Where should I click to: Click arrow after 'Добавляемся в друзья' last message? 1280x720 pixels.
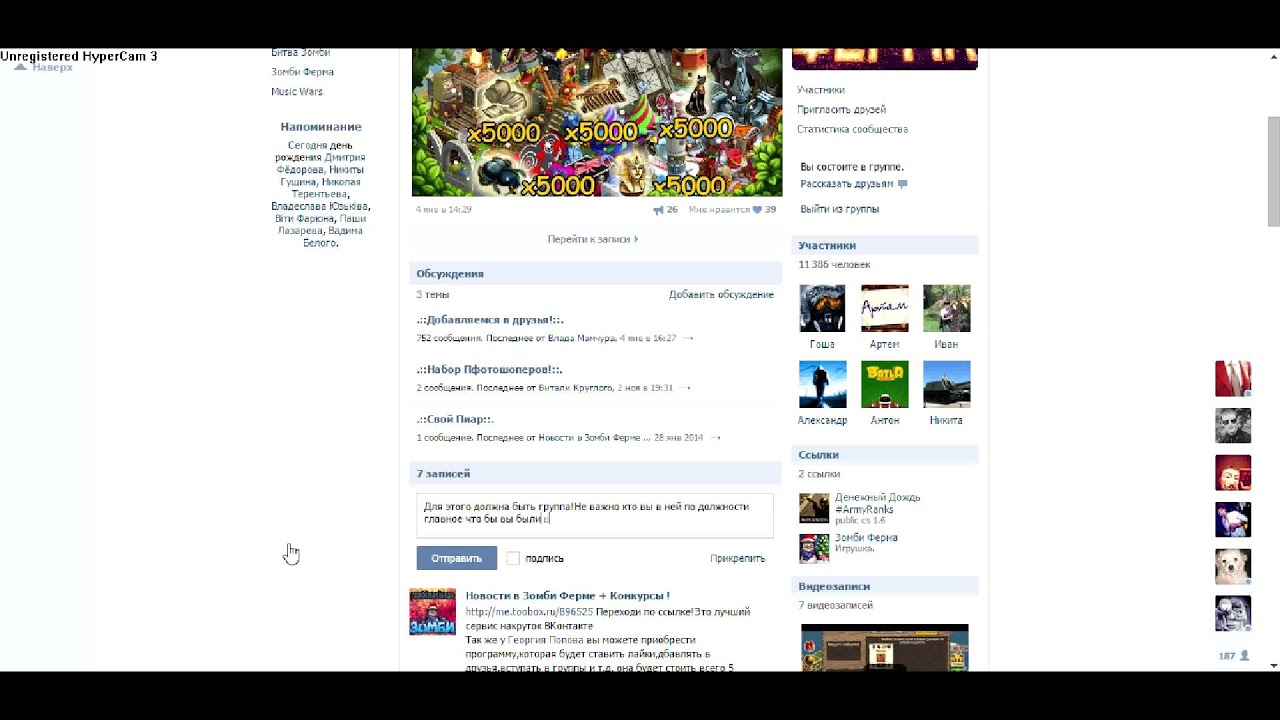point(687,338)
